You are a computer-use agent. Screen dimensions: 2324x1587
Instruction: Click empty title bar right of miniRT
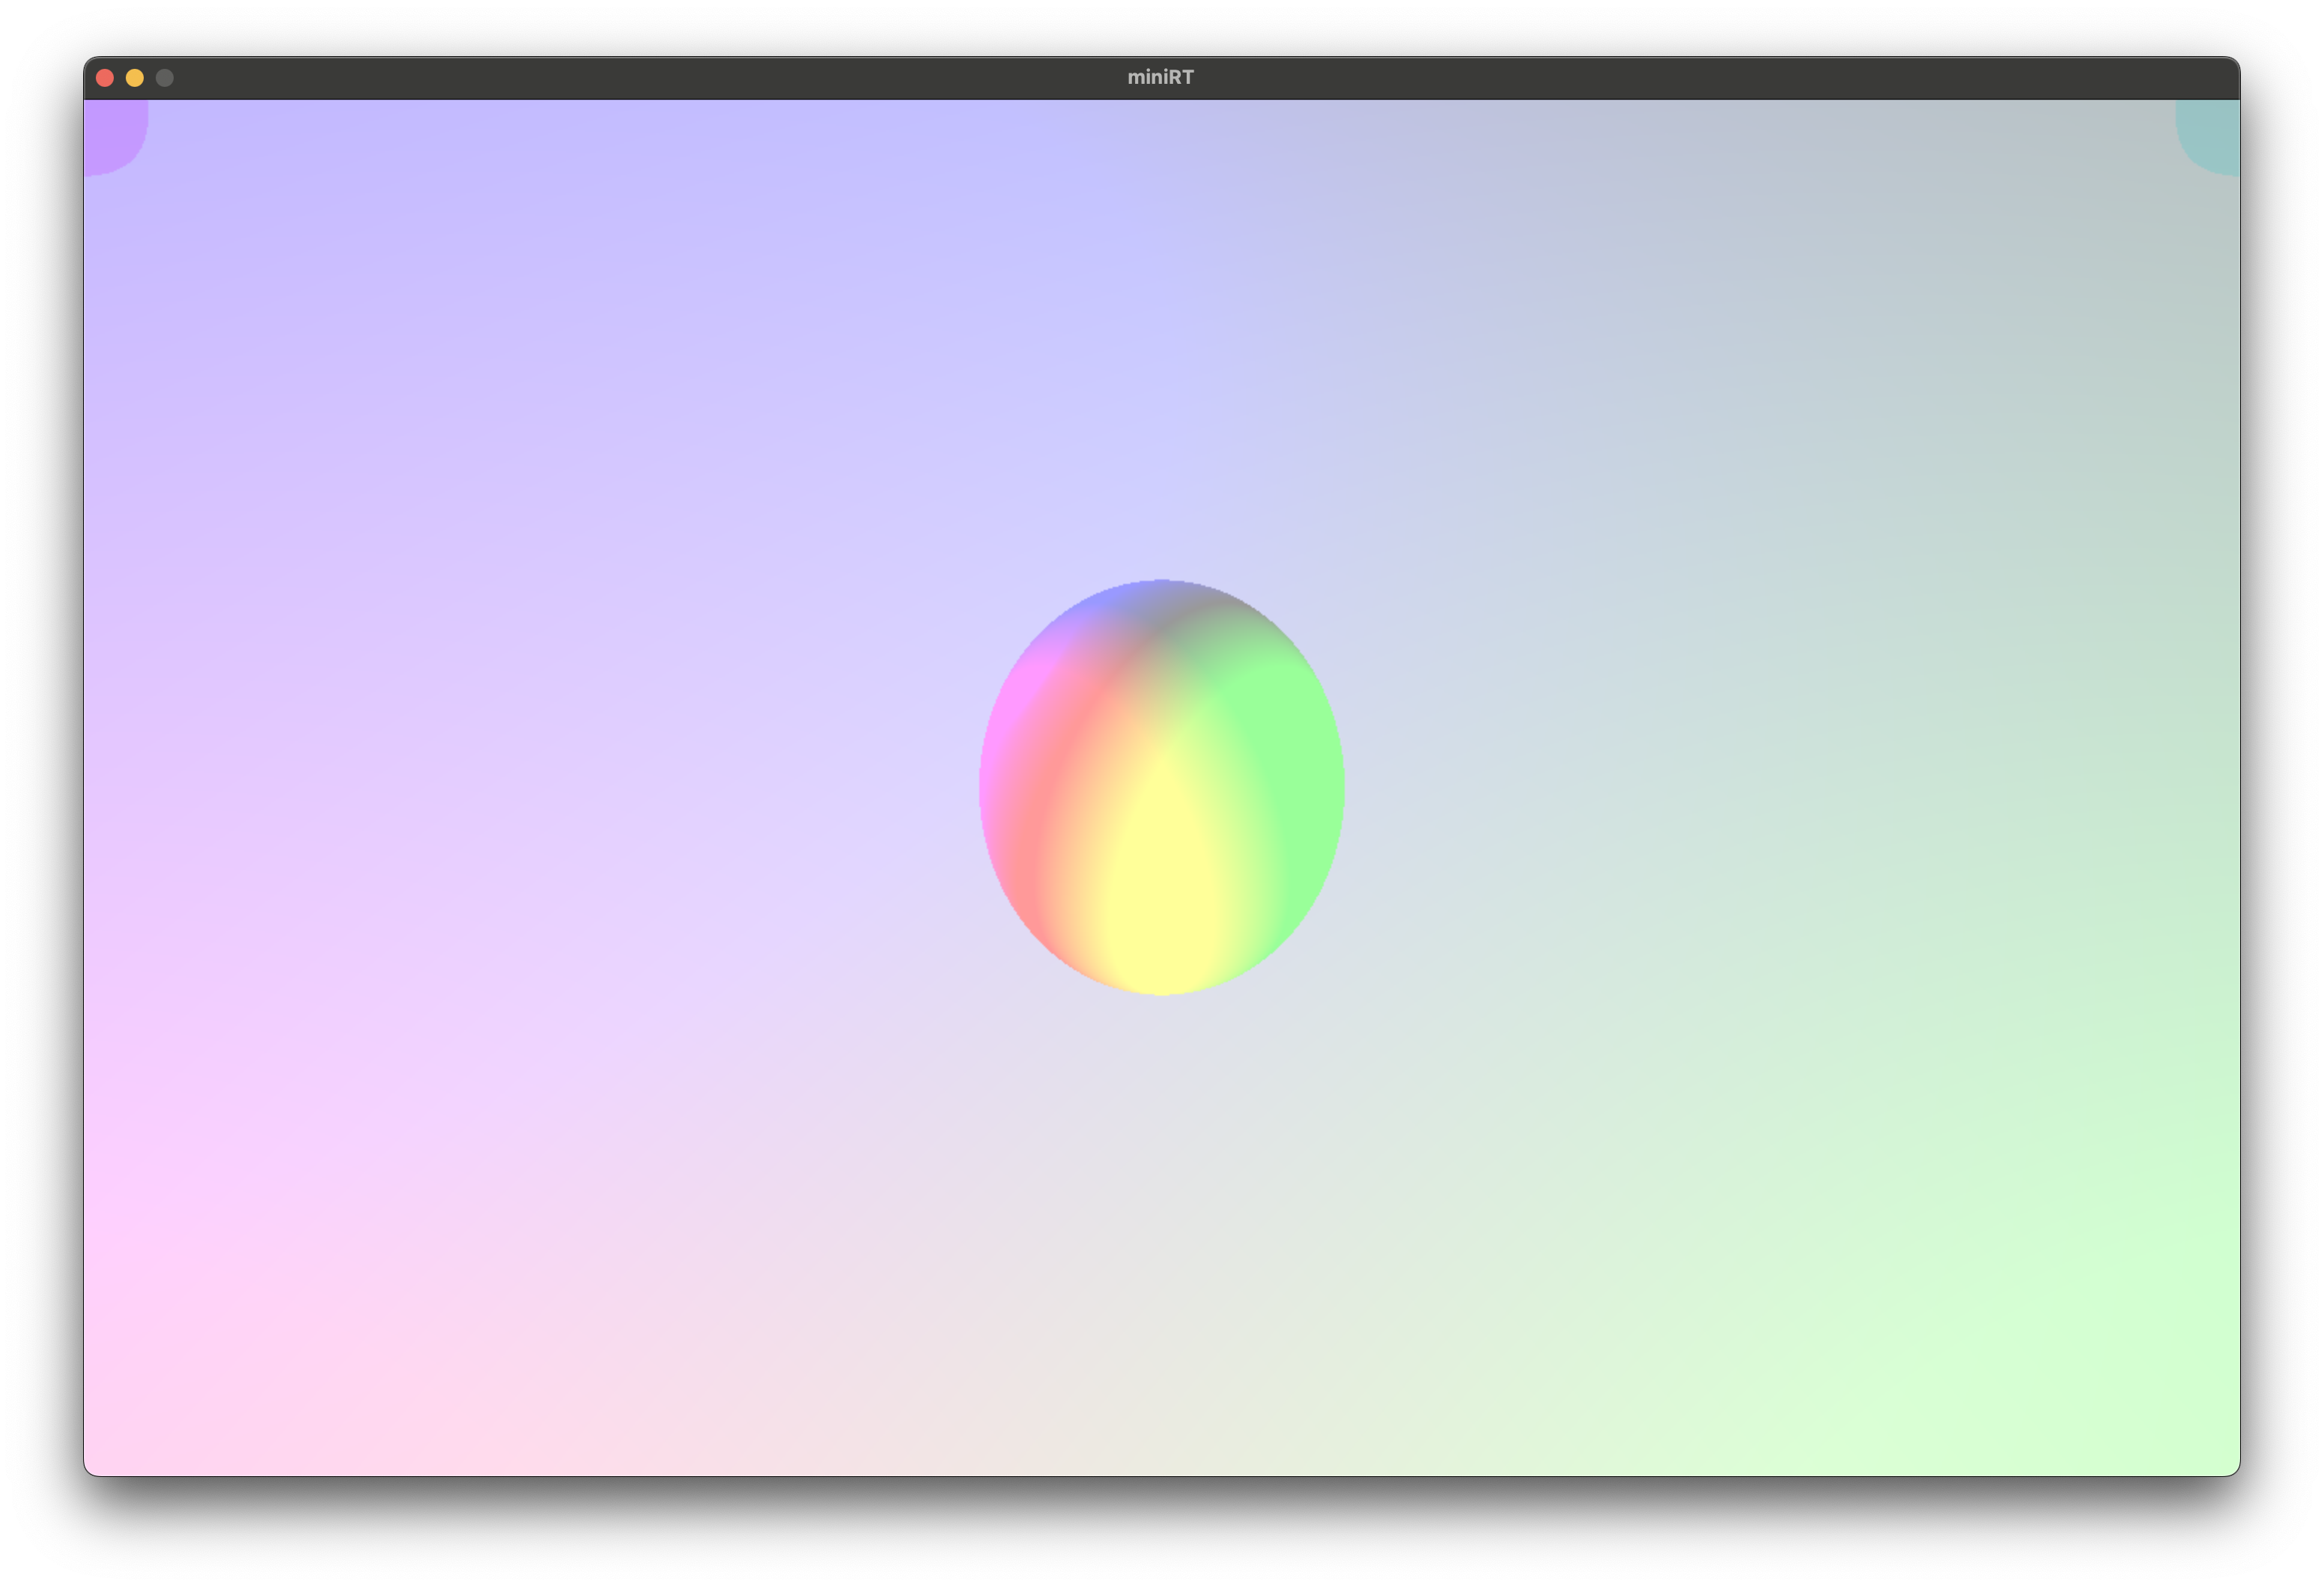(x=1700, y=78)
